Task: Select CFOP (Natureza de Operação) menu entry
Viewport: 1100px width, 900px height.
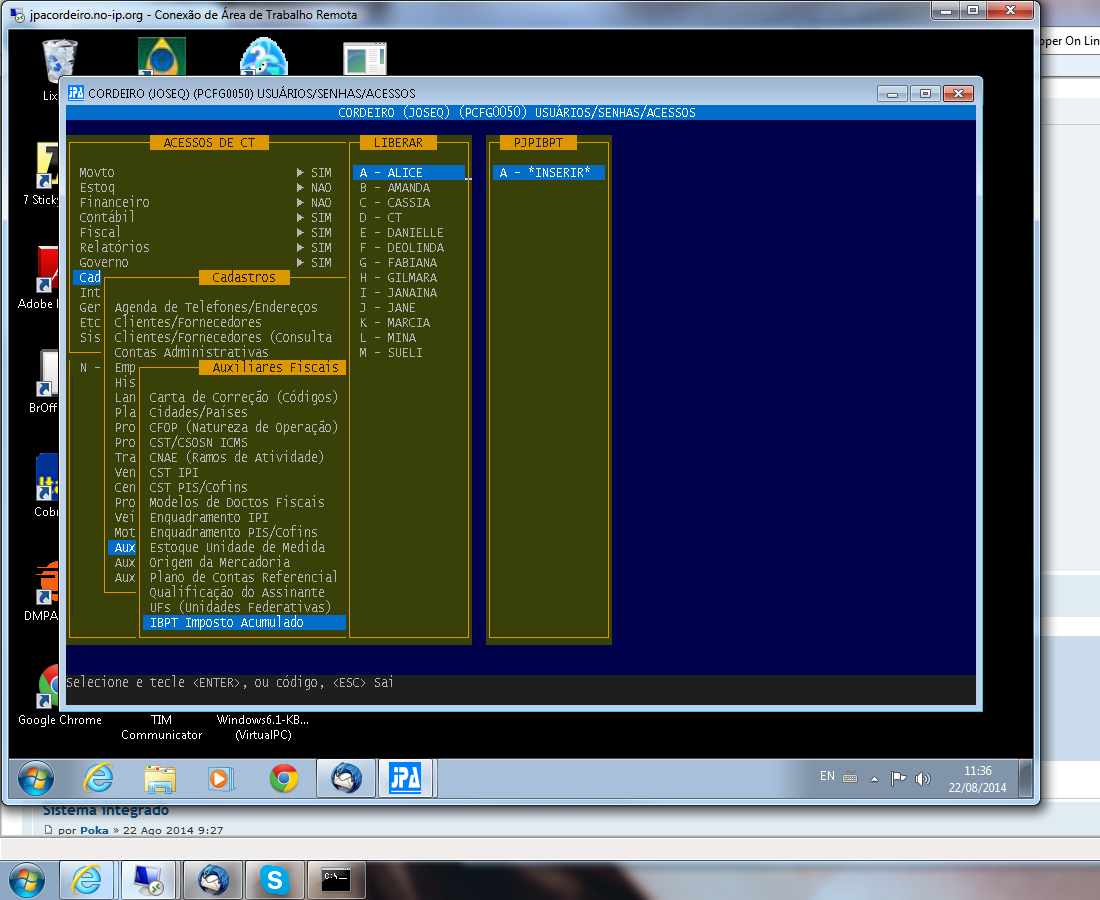Action: [x=243, y=428]
